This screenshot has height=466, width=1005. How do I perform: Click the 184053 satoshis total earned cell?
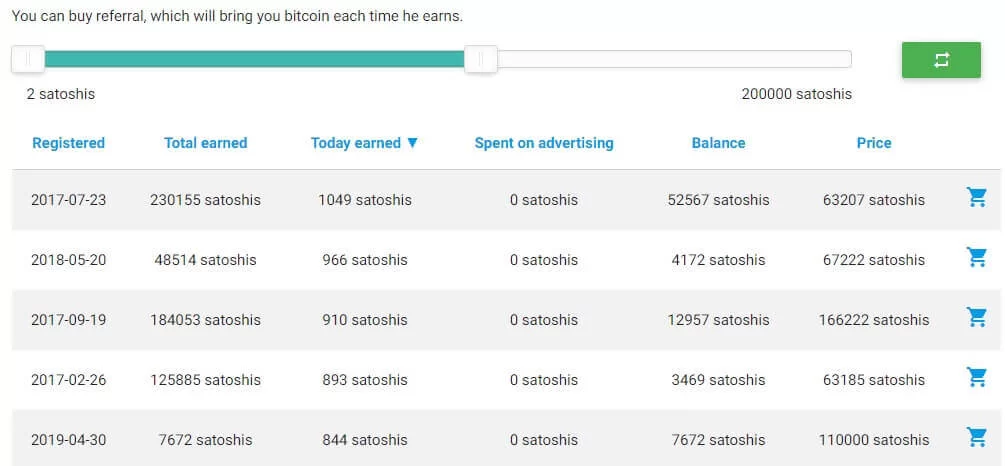(x=206, y=320)
